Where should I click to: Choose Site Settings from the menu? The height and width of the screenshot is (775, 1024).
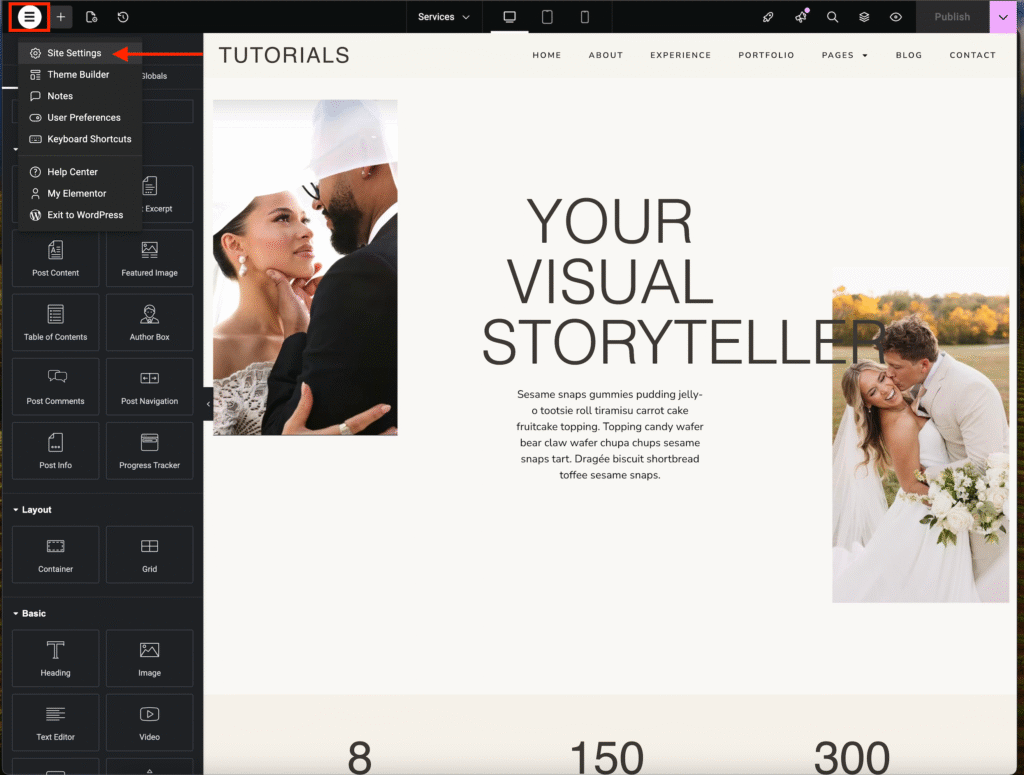[x=74, y=53]
